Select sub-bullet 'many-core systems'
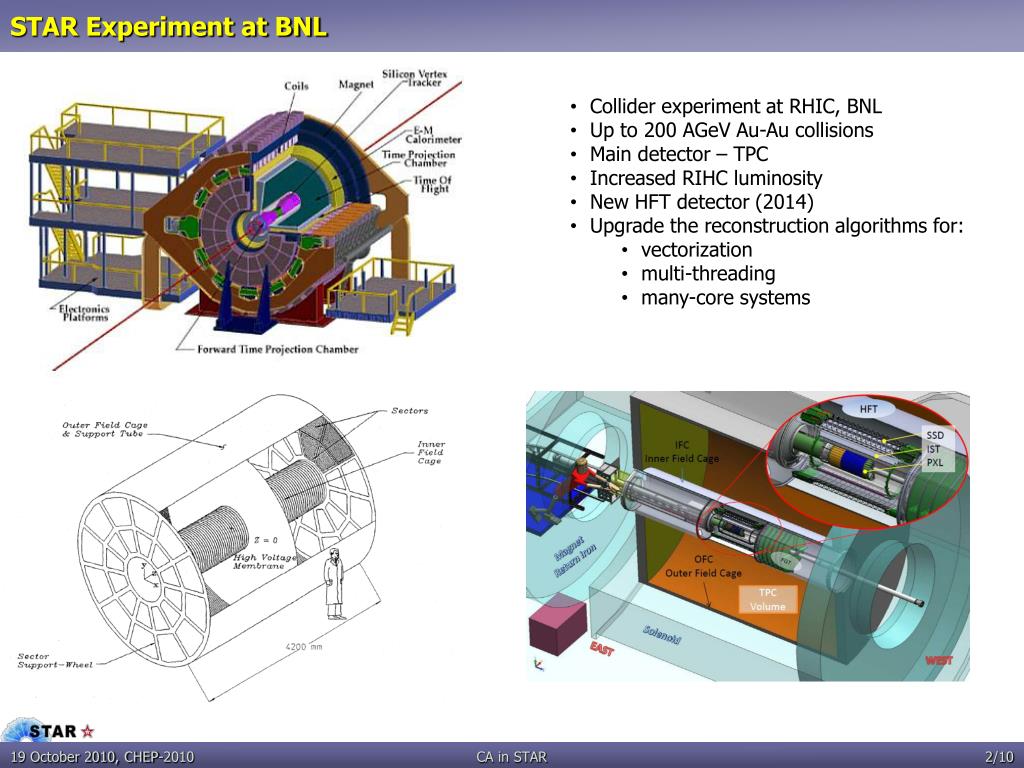 point(726,298)
